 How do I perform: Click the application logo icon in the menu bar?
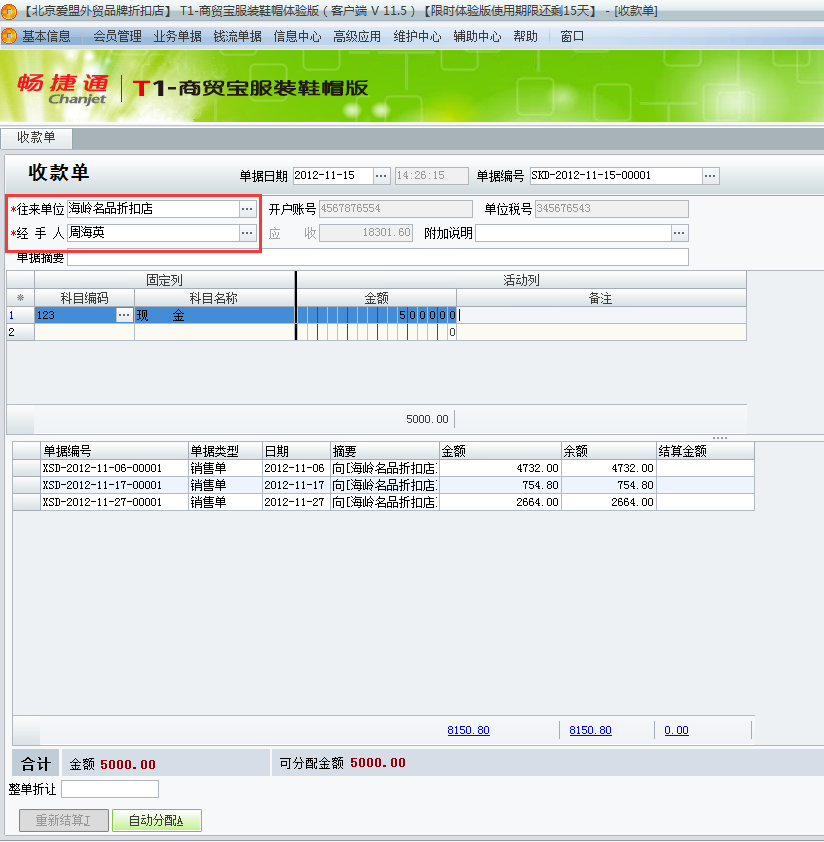pos(9,36)
